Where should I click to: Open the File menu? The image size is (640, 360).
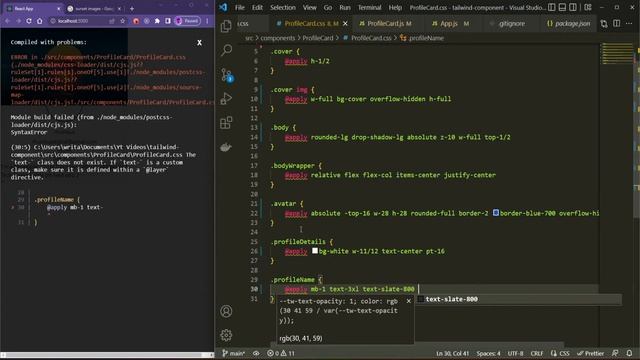pyautogui.click(x=240, y=7)
